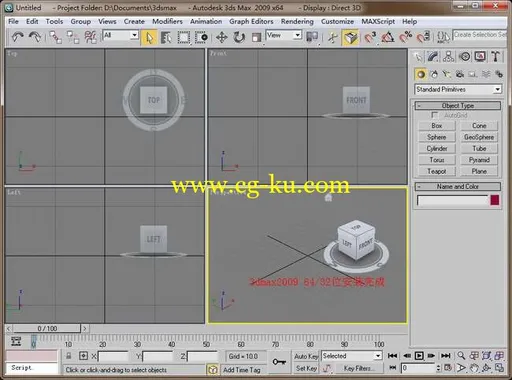This screenshot has width=512, height=380.
Task: Enable the AutoGrid checkbox
Action: [434, 115]
